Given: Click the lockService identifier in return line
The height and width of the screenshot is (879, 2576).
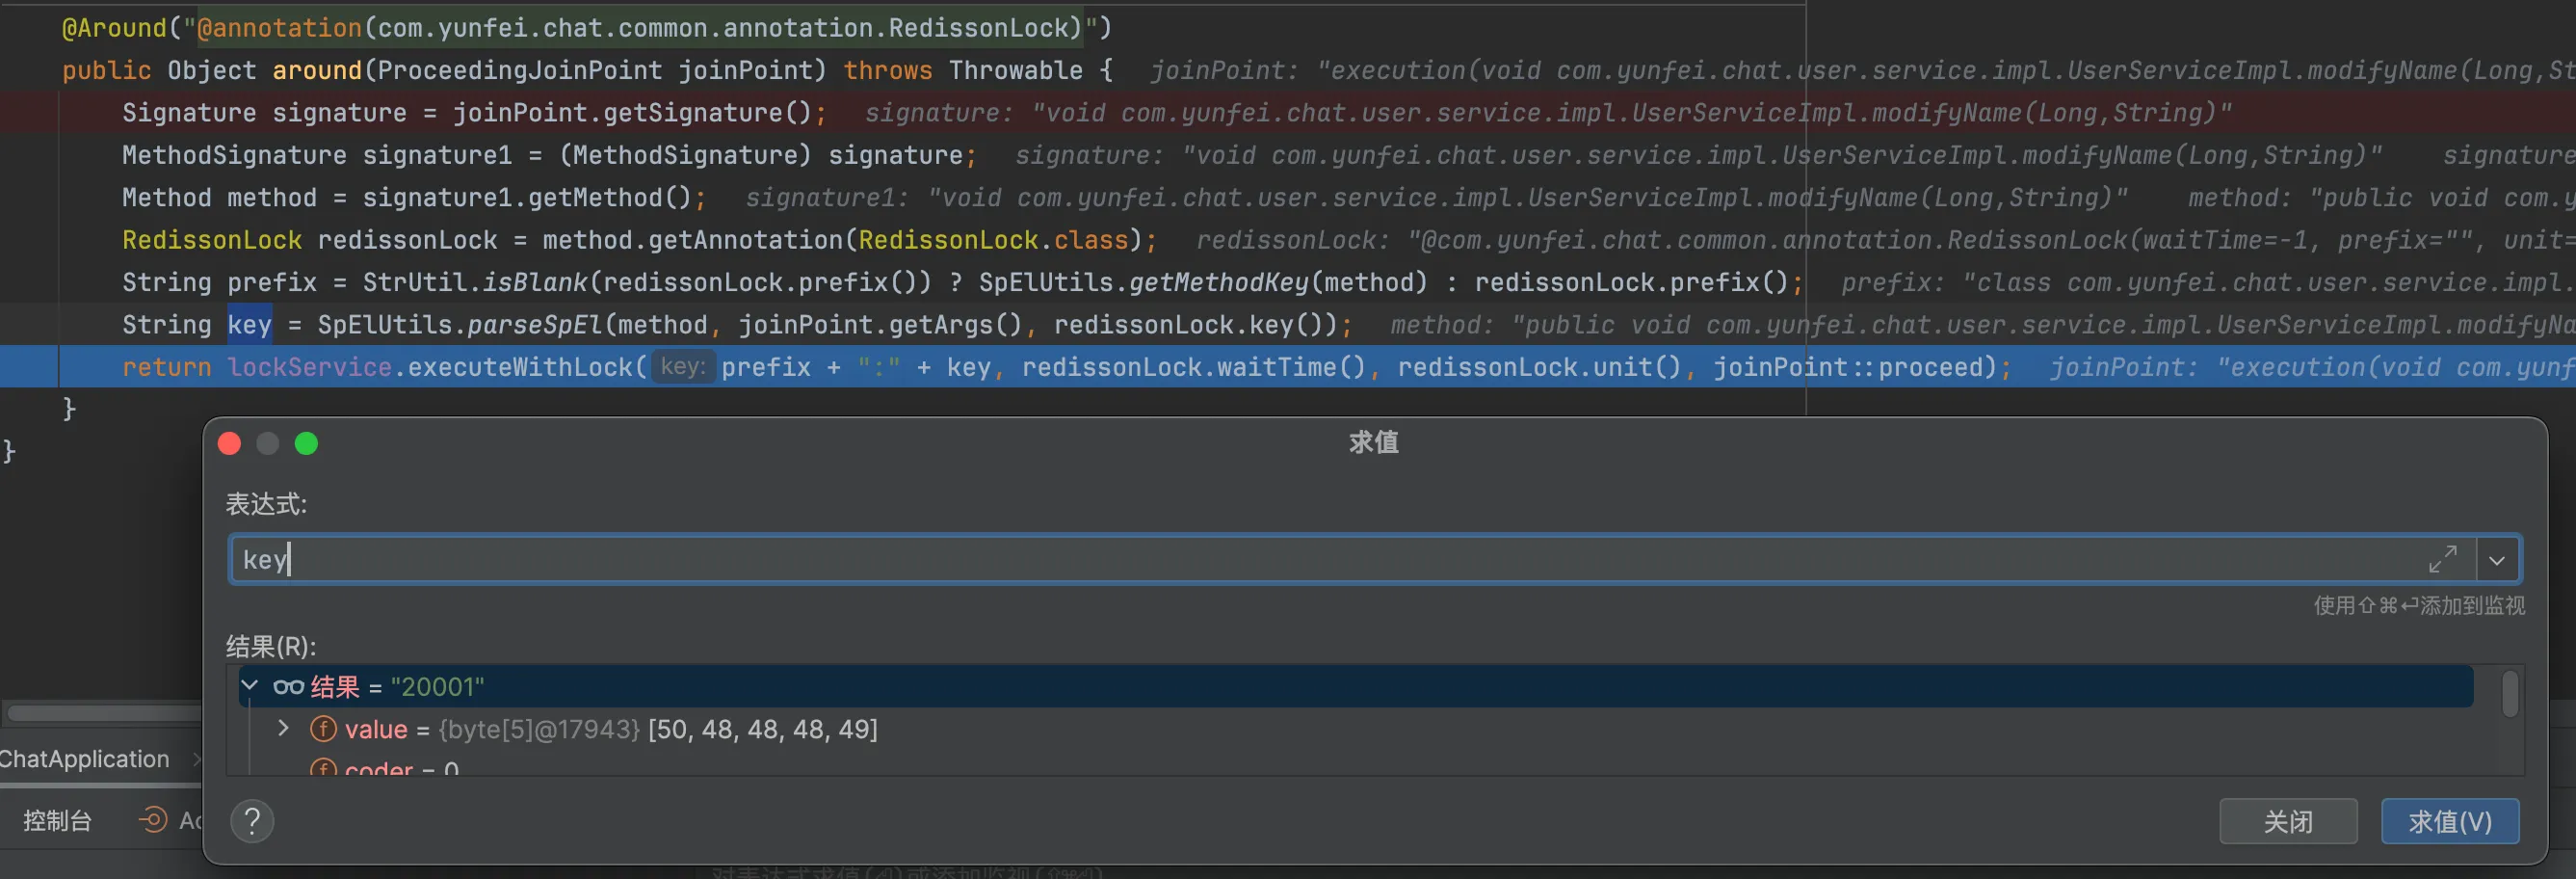Looking at the screenshot, I should (309, 367).
